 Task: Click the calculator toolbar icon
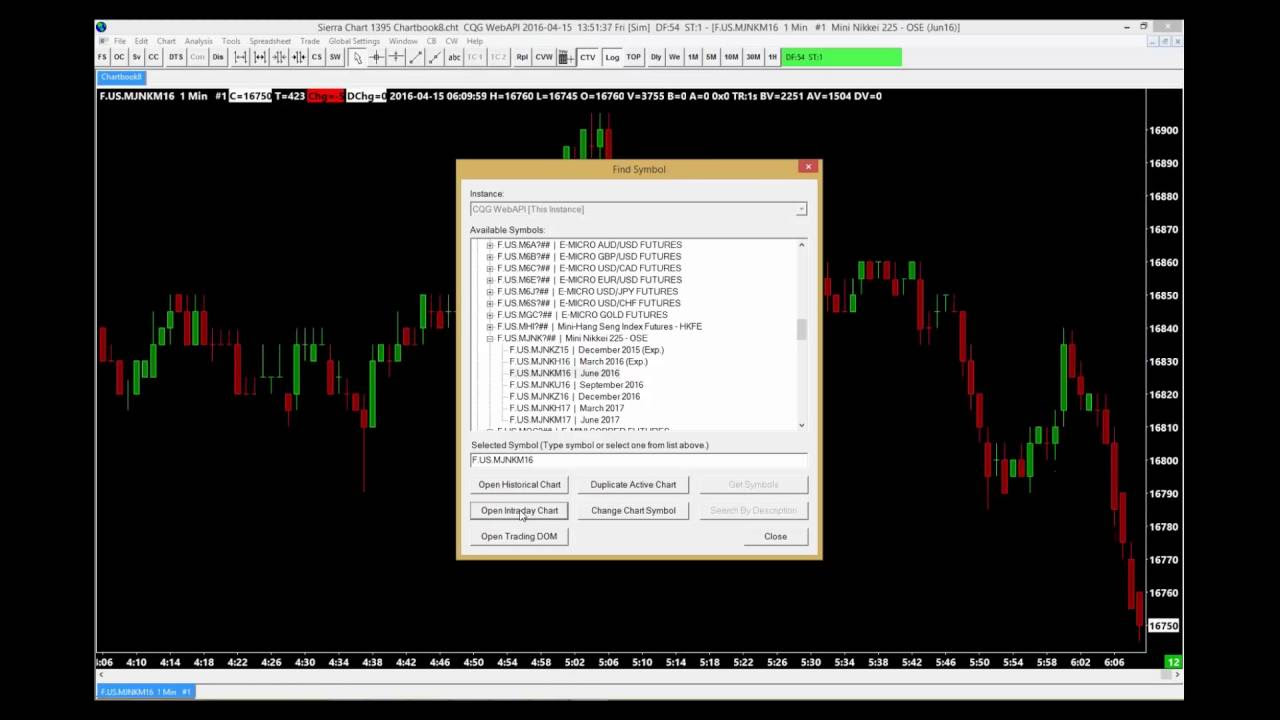tap(564, 57)
